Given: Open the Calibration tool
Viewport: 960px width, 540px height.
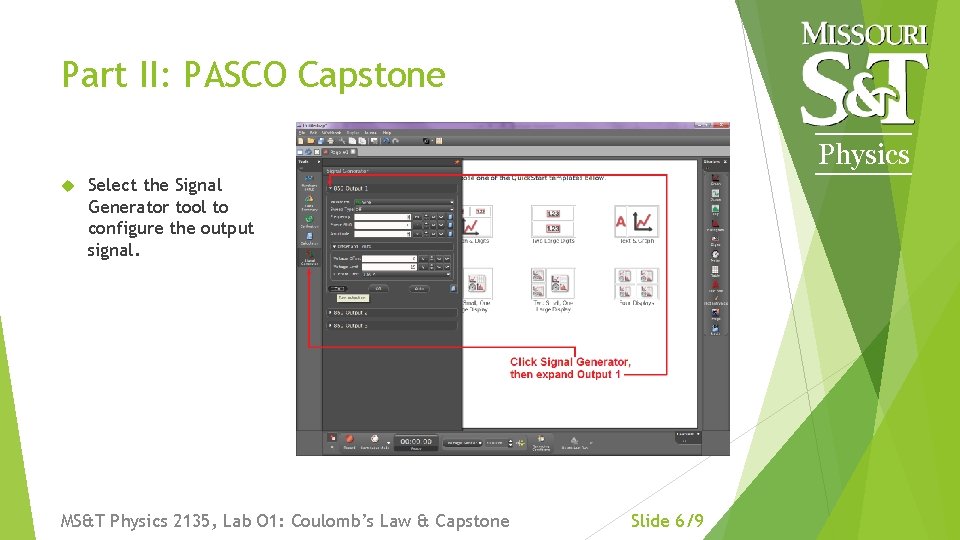Looking at the screenshot, I should pyautogui.click(x=309, y=222).
